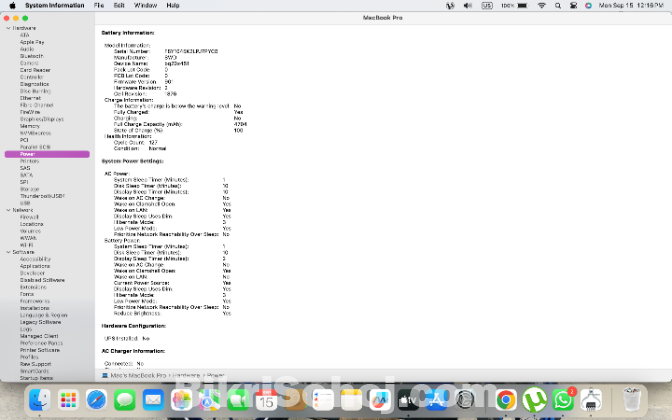The image size is (672, 420).
Task: Select Wi-Fi under Network in the sidebar
Action: point(26,245)
